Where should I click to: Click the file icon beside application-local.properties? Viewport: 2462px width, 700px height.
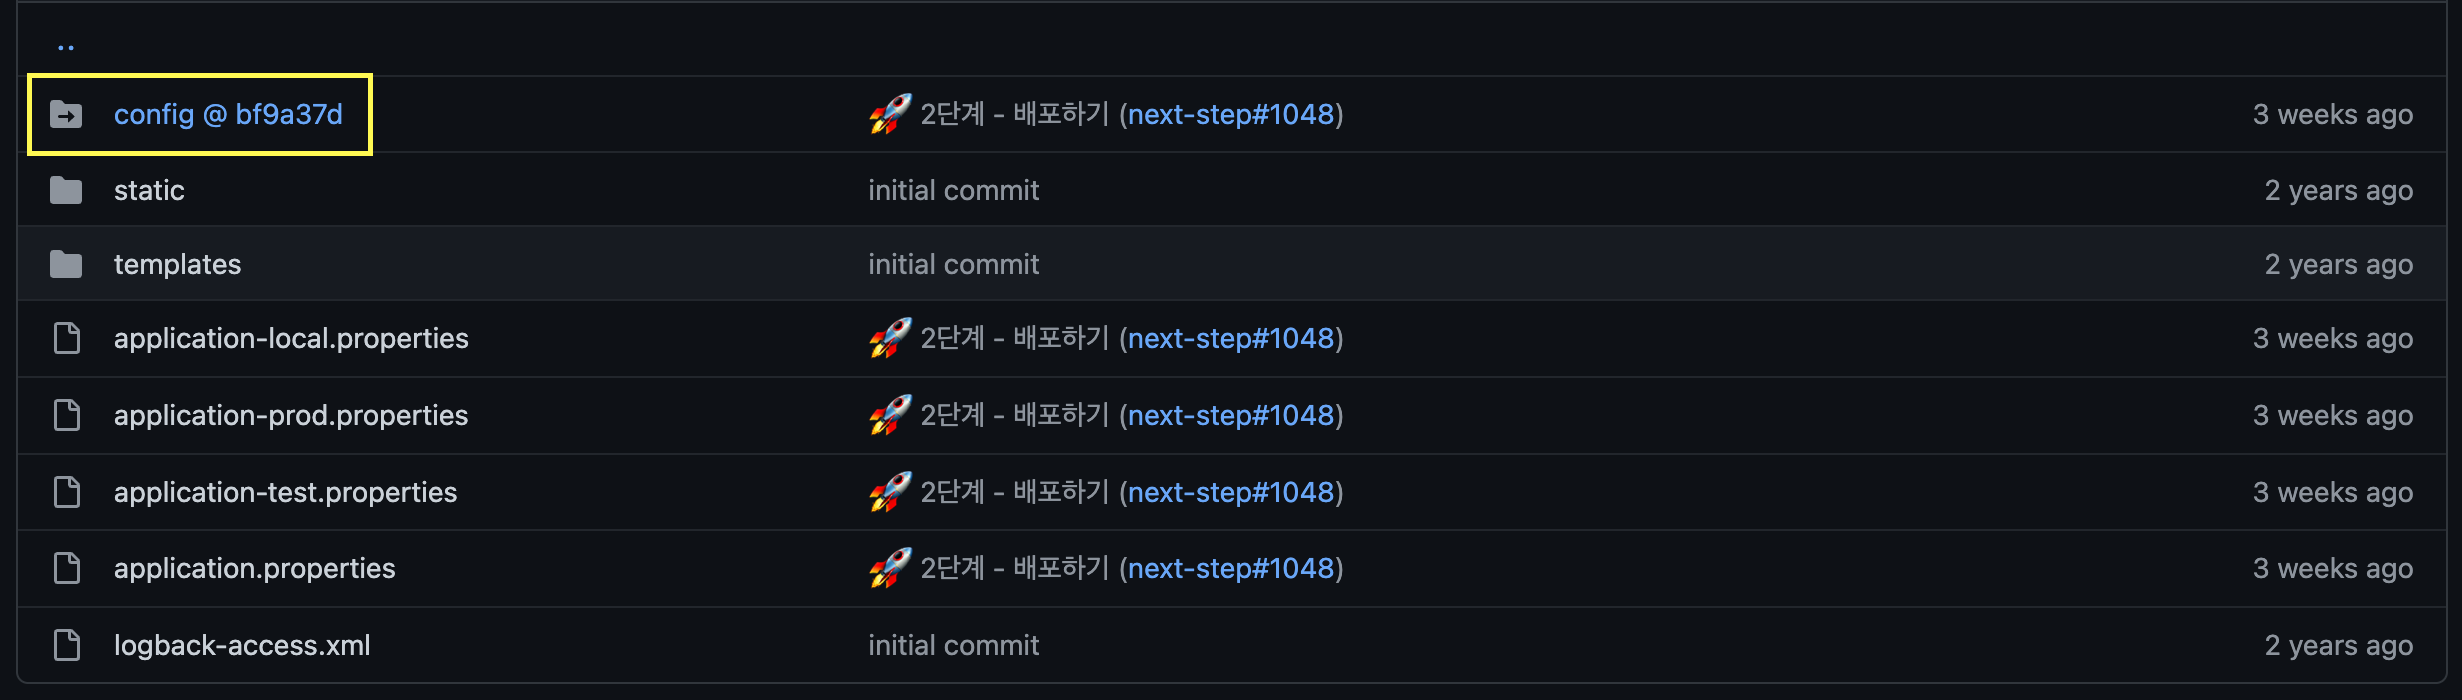click(66, 338)
